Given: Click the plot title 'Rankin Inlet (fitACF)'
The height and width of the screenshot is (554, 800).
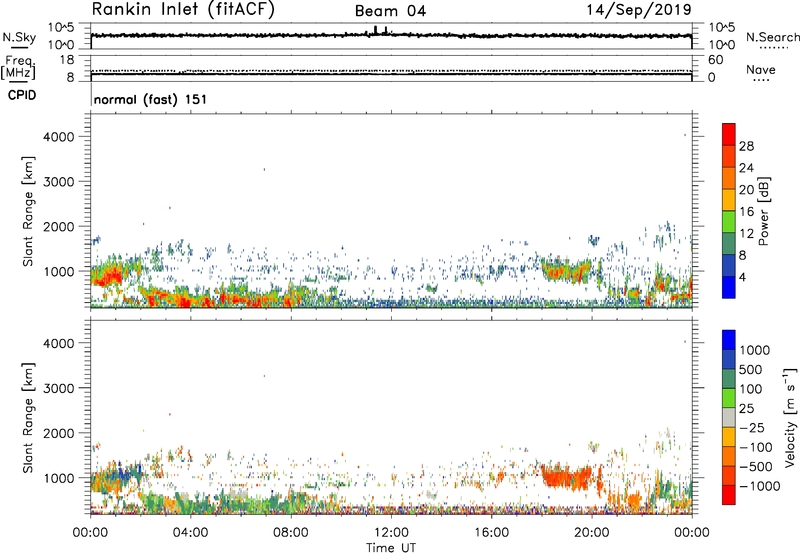Looking at the screenshot, I should [183, 9].
